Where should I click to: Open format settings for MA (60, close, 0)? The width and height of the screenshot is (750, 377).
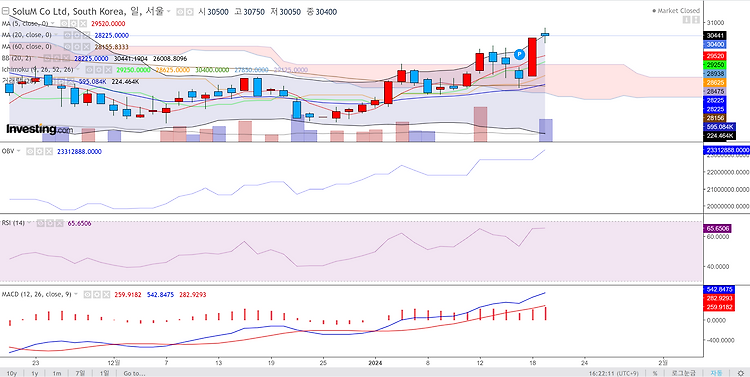(x=77, y=46)
